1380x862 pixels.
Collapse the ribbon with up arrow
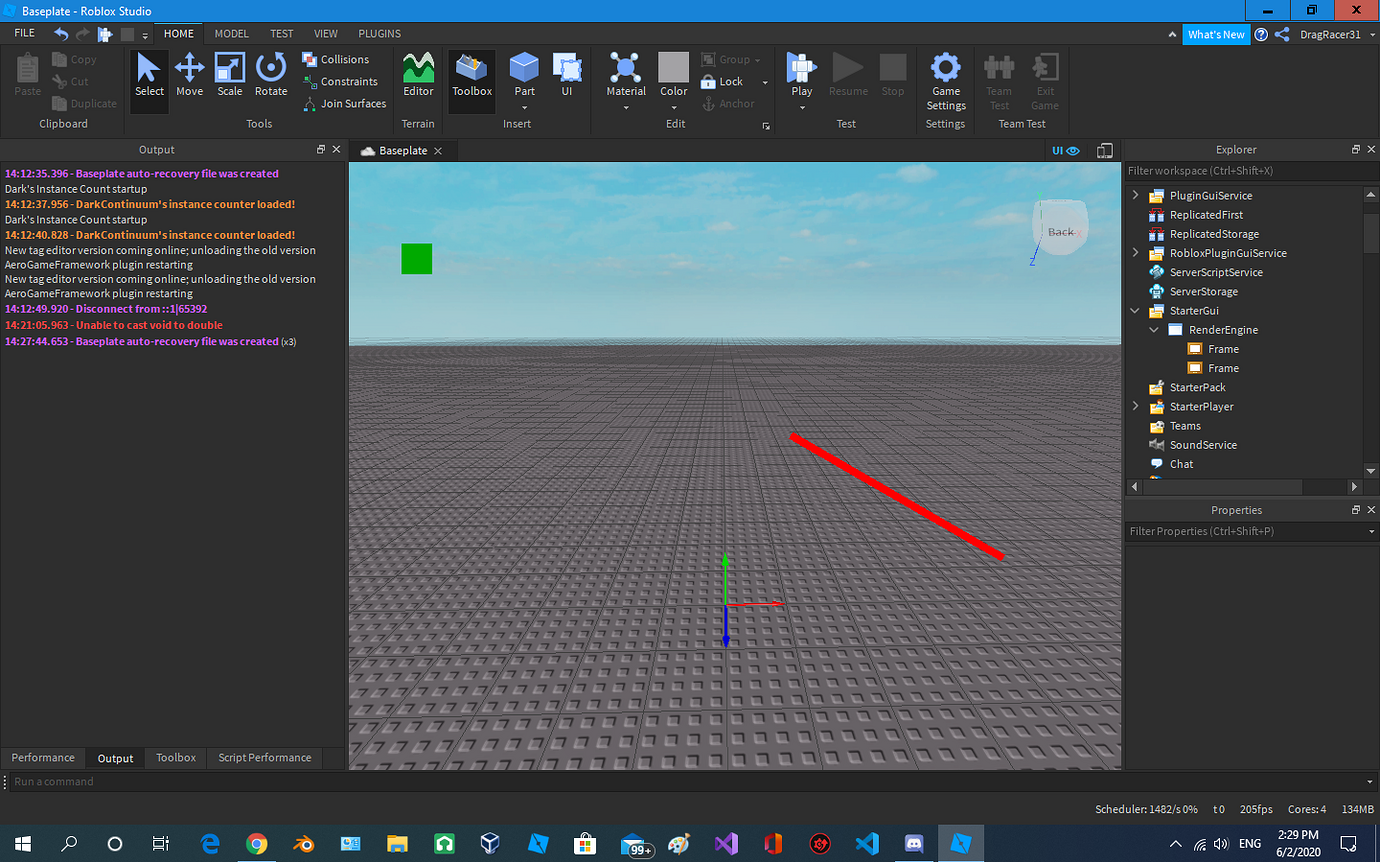(x=1174, y=34)
